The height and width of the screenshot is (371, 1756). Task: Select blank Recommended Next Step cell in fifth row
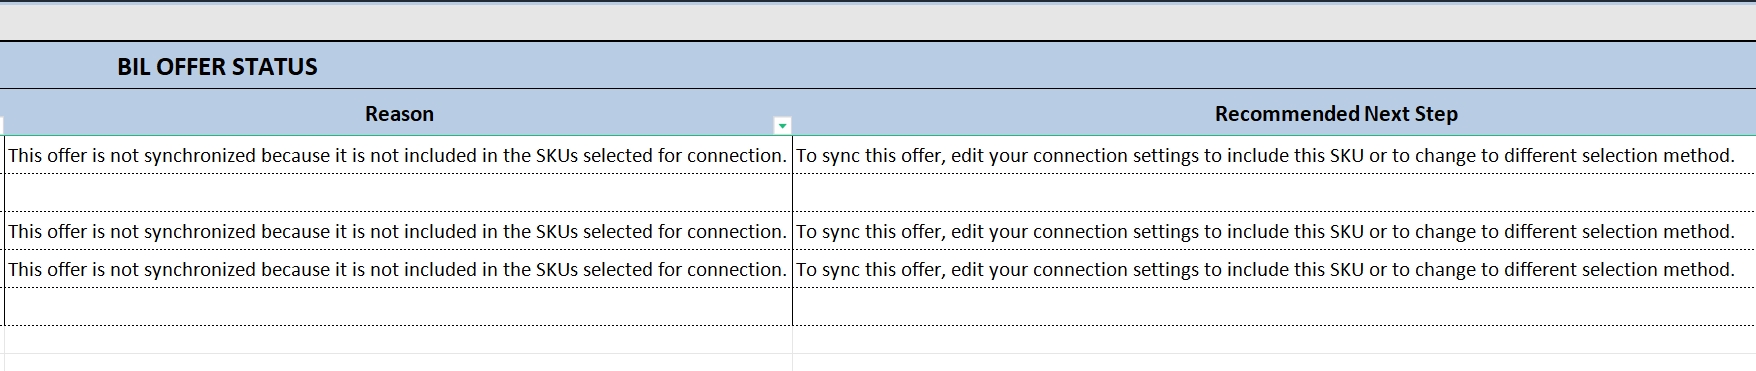click(1274, 307)
